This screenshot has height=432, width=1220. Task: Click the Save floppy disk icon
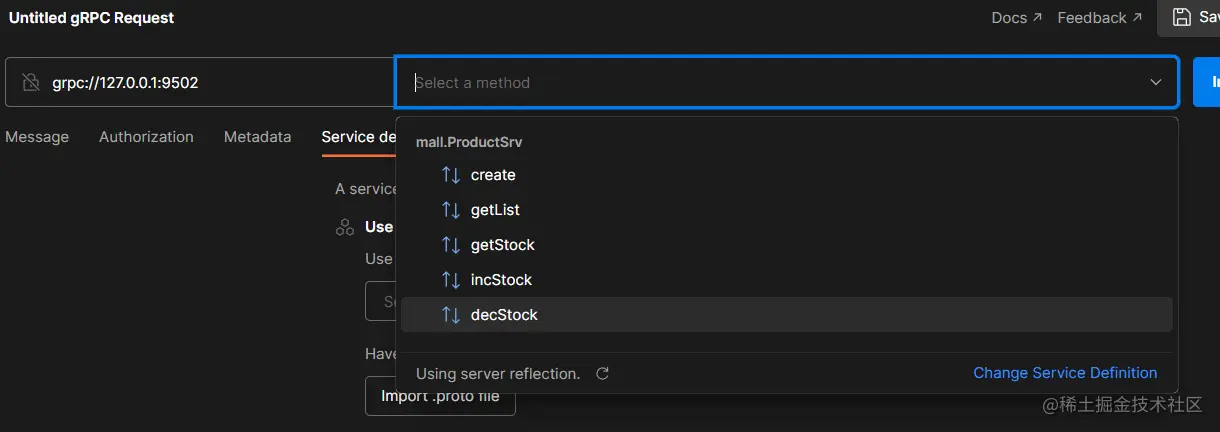[1182, 17]
